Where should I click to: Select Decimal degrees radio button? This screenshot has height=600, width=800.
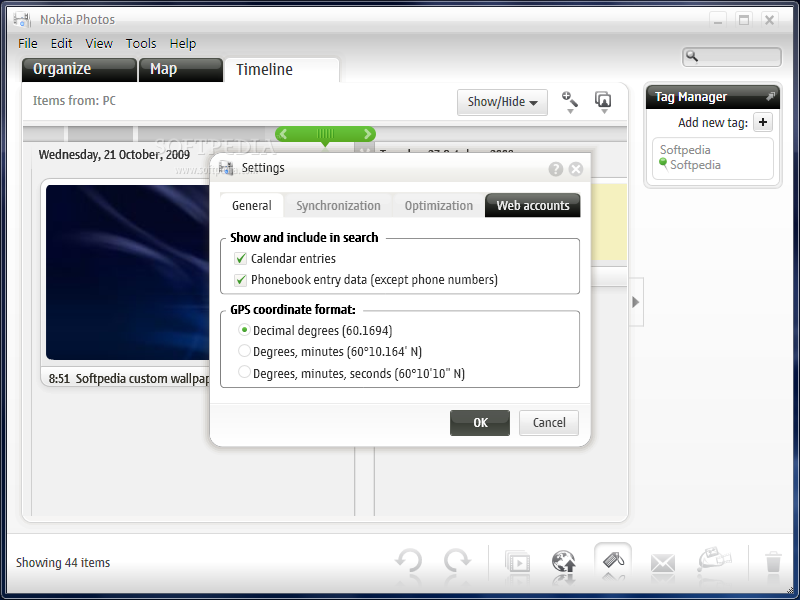click(x=244, y=330)
